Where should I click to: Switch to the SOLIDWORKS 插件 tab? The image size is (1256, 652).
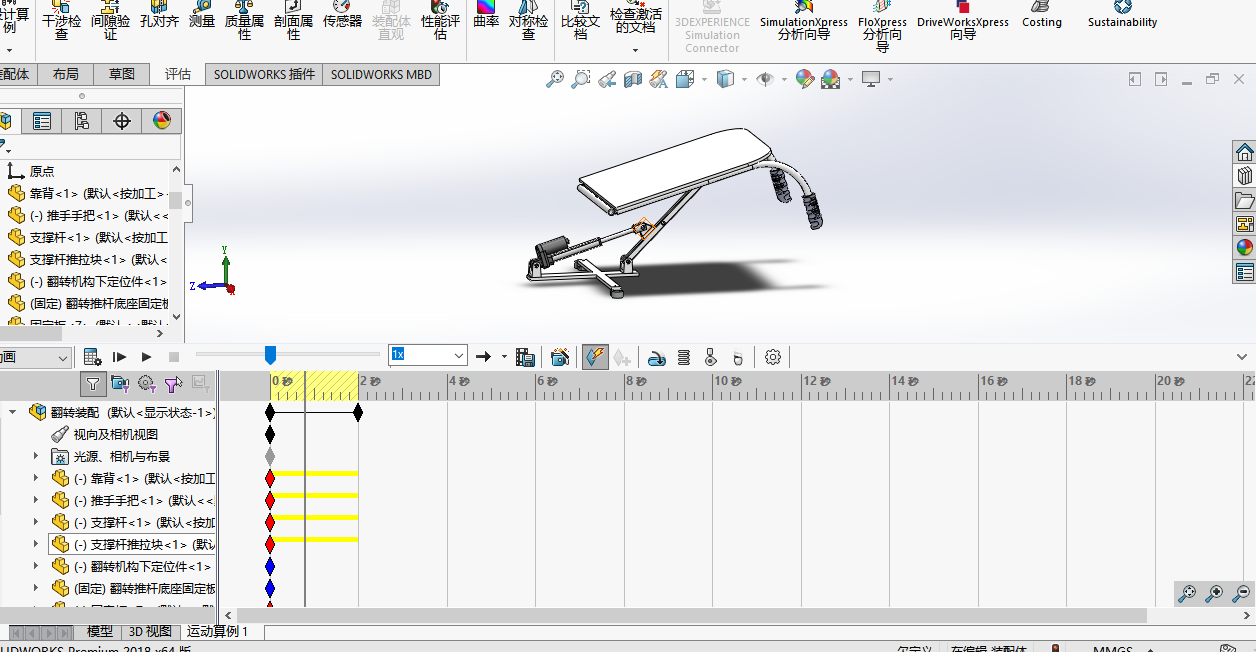tap(264, 74)
